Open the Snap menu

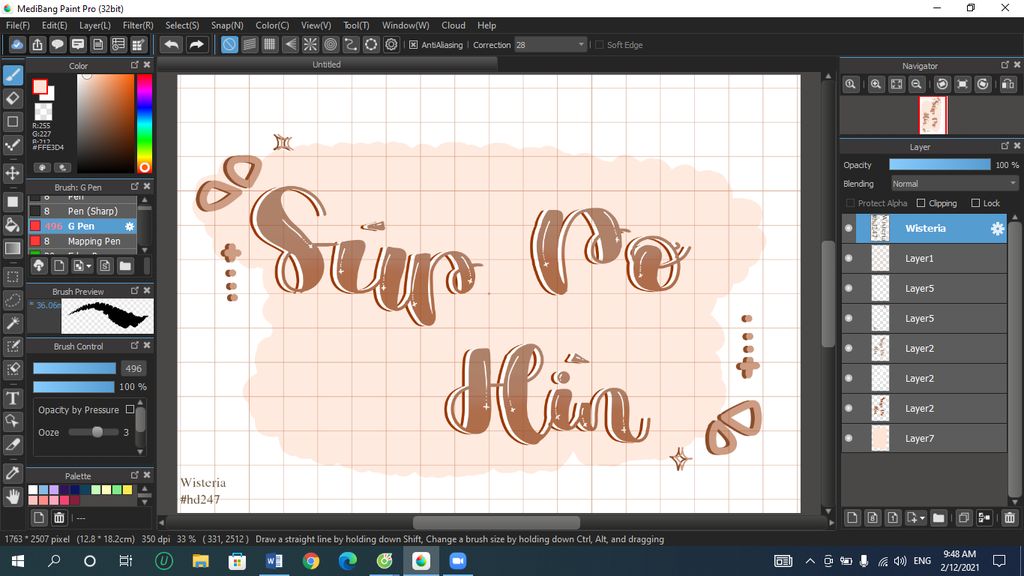(x=227, y=25)
